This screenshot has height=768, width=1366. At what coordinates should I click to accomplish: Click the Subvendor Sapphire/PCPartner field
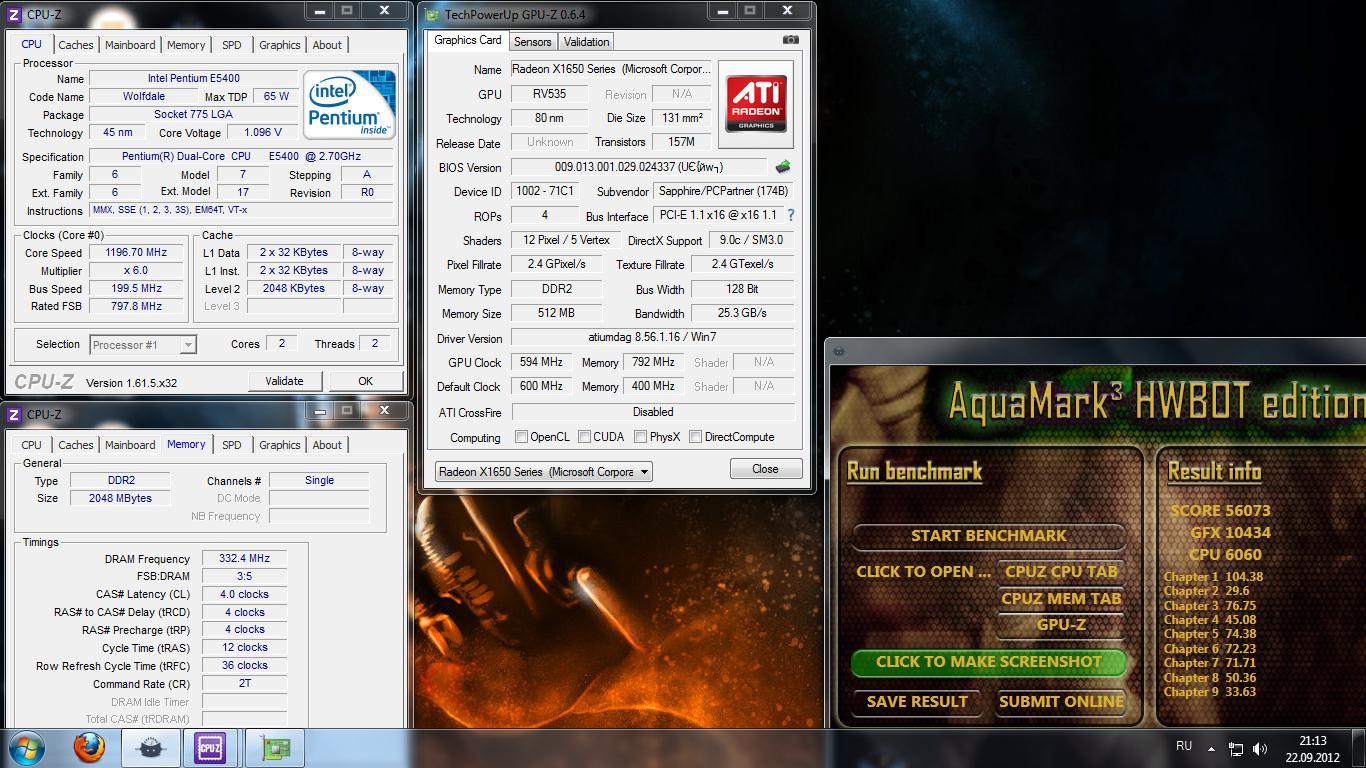point(724,191)
